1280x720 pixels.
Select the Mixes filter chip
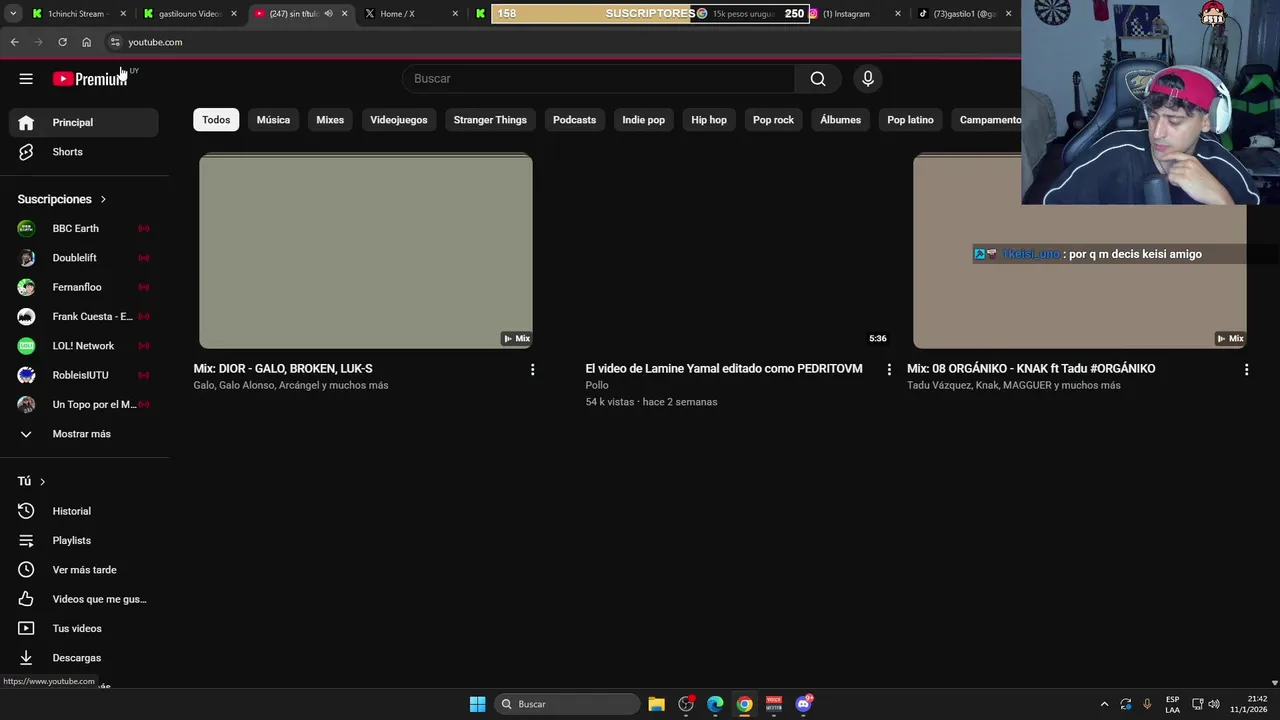click(330, 120)
